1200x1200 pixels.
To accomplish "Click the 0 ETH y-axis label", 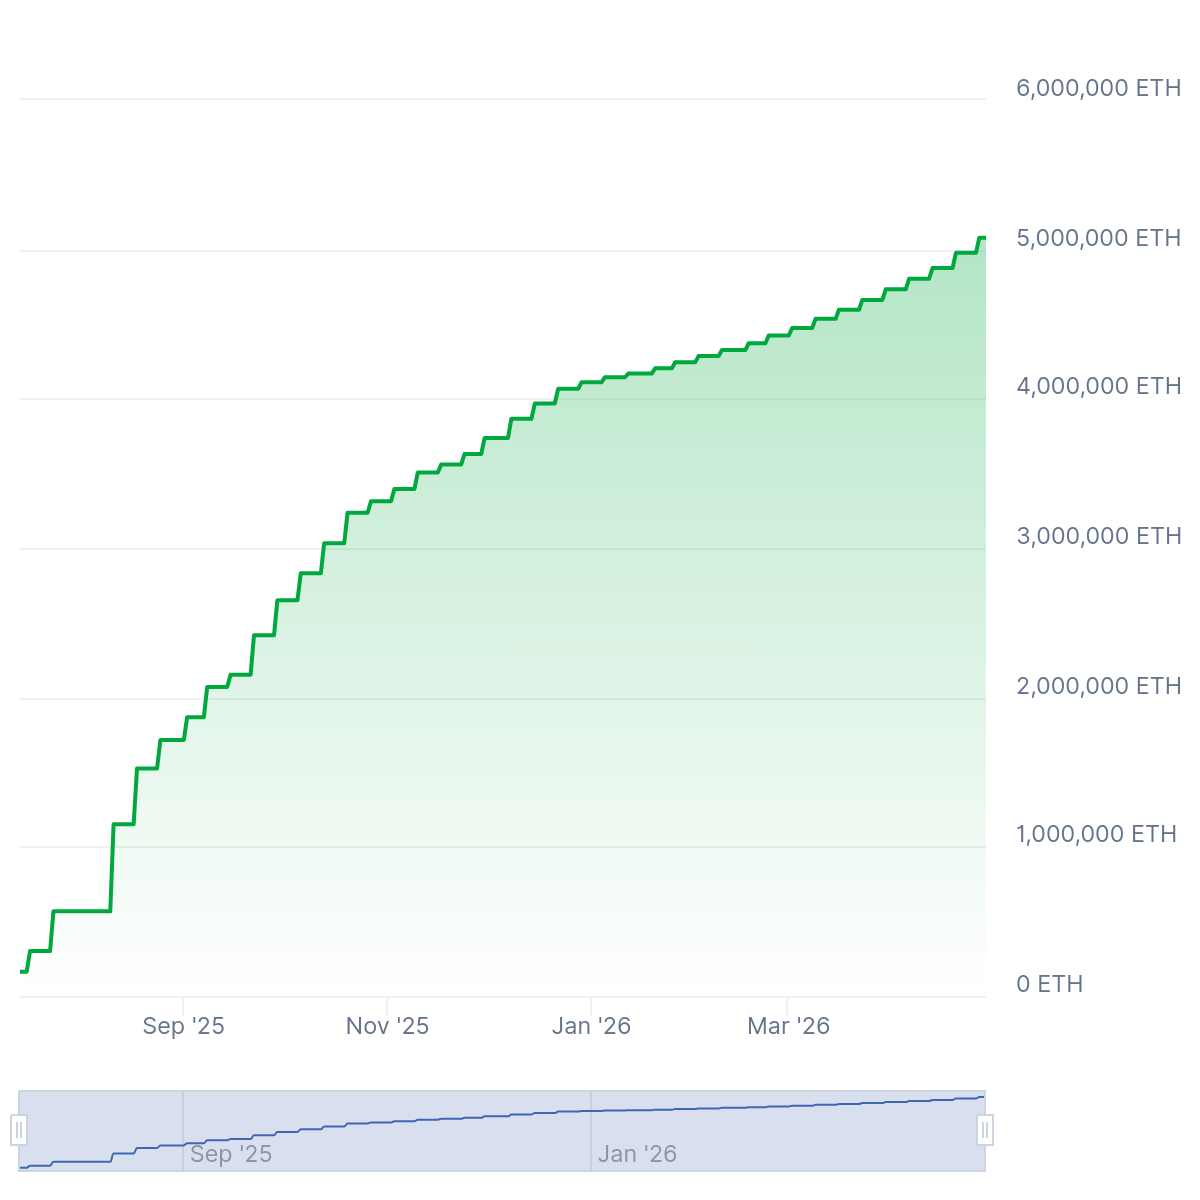I will 1049,984.
